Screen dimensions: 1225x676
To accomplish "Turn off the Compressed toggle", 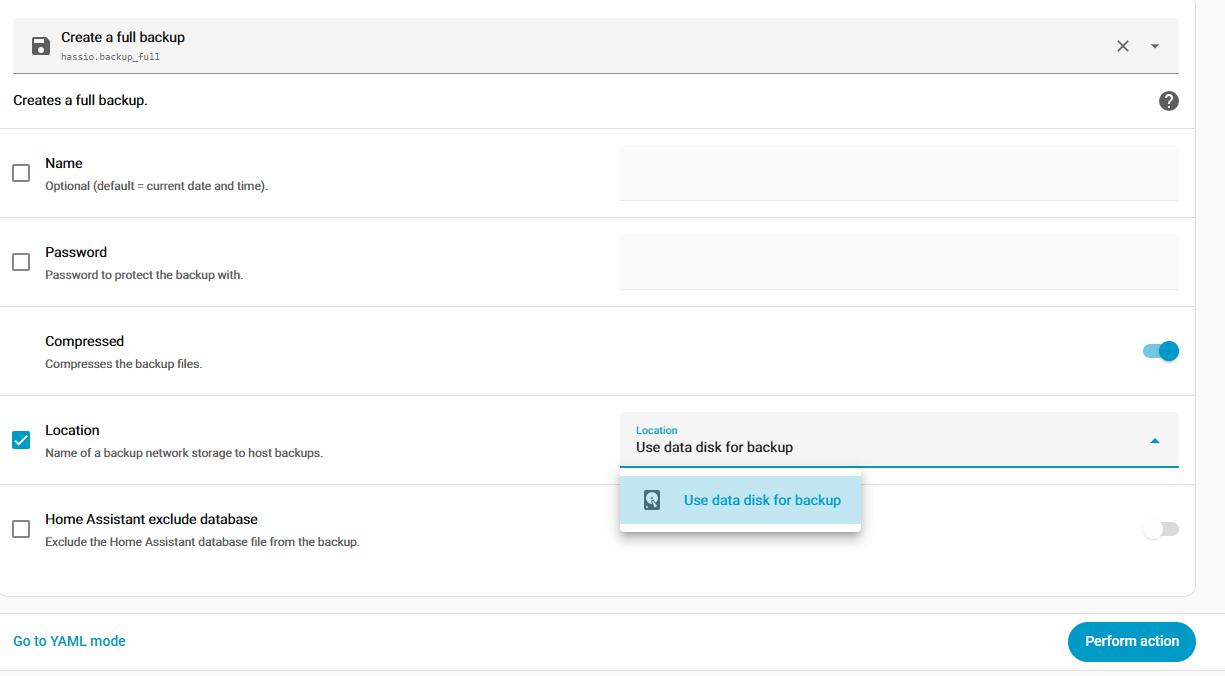I will point(1161,351).
